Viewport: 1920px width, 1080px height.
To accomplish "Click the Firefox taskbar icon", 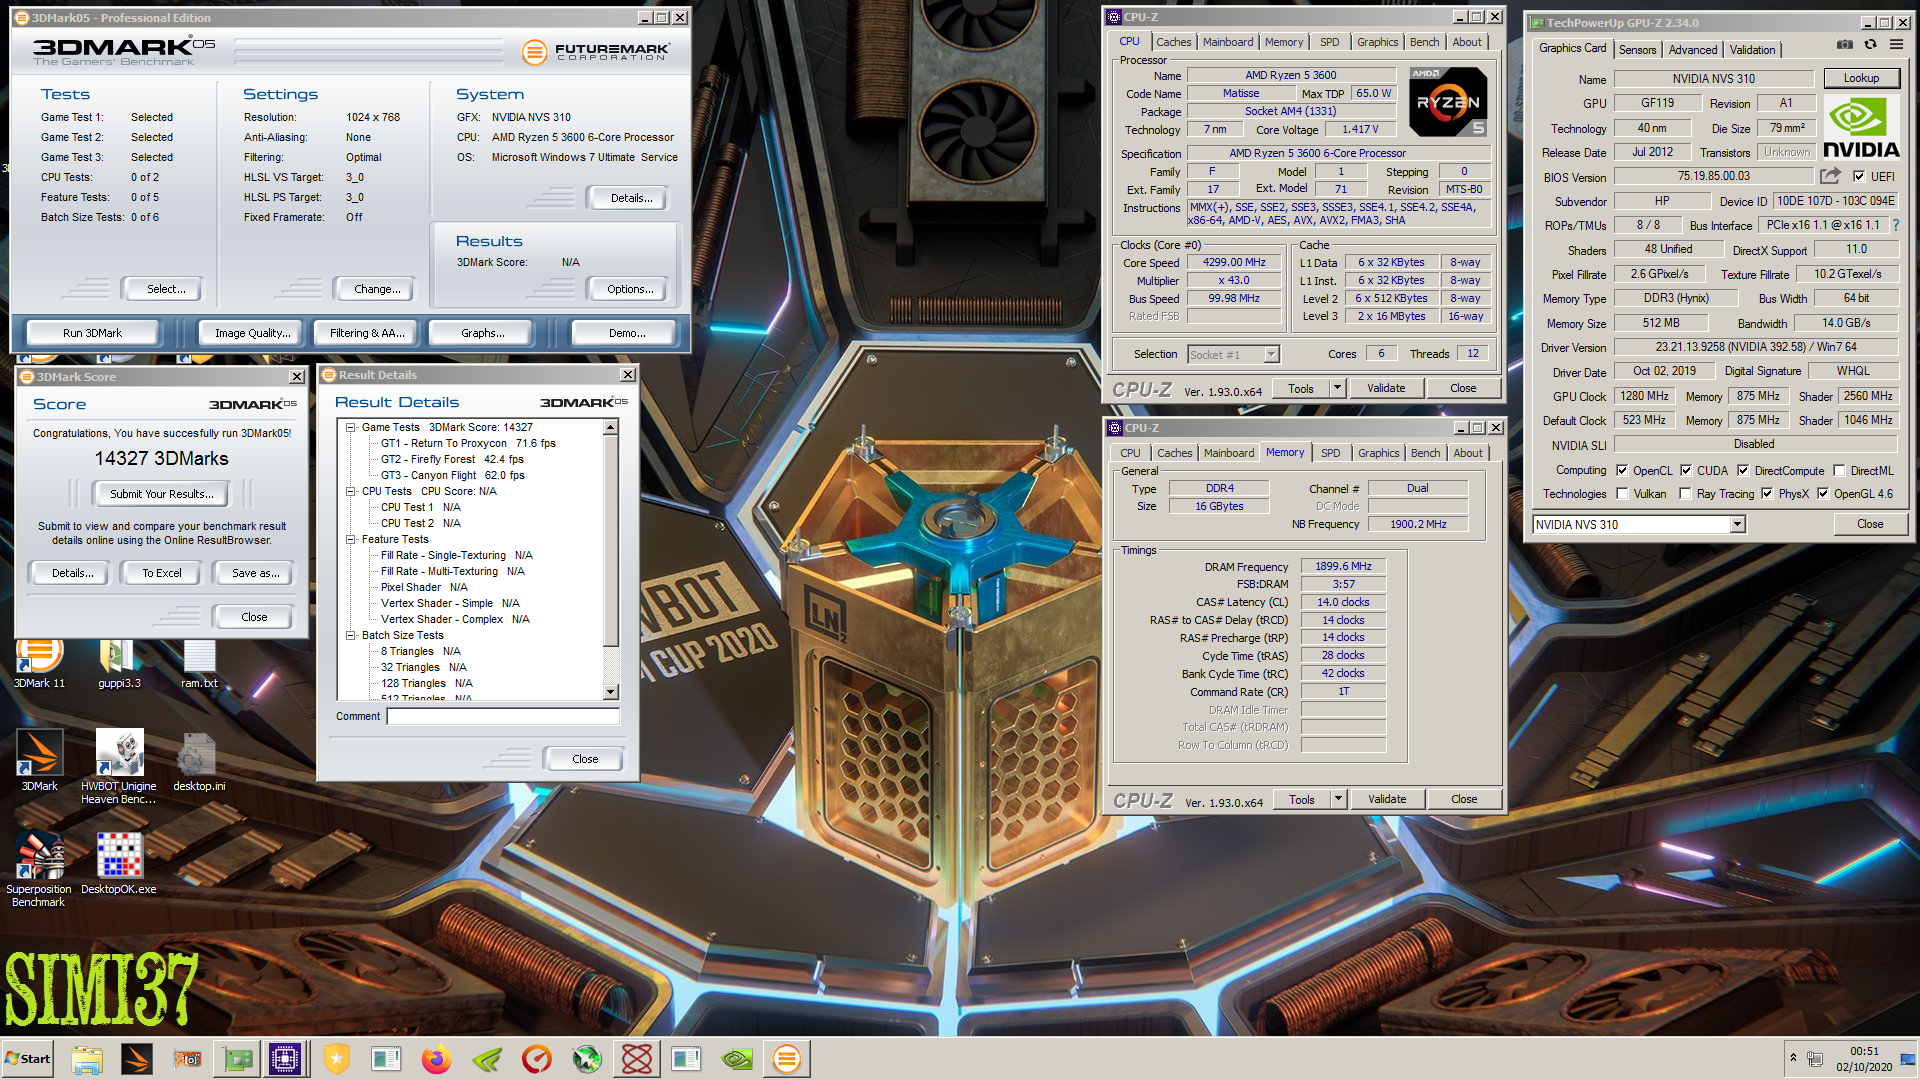I will (437, 1059).
